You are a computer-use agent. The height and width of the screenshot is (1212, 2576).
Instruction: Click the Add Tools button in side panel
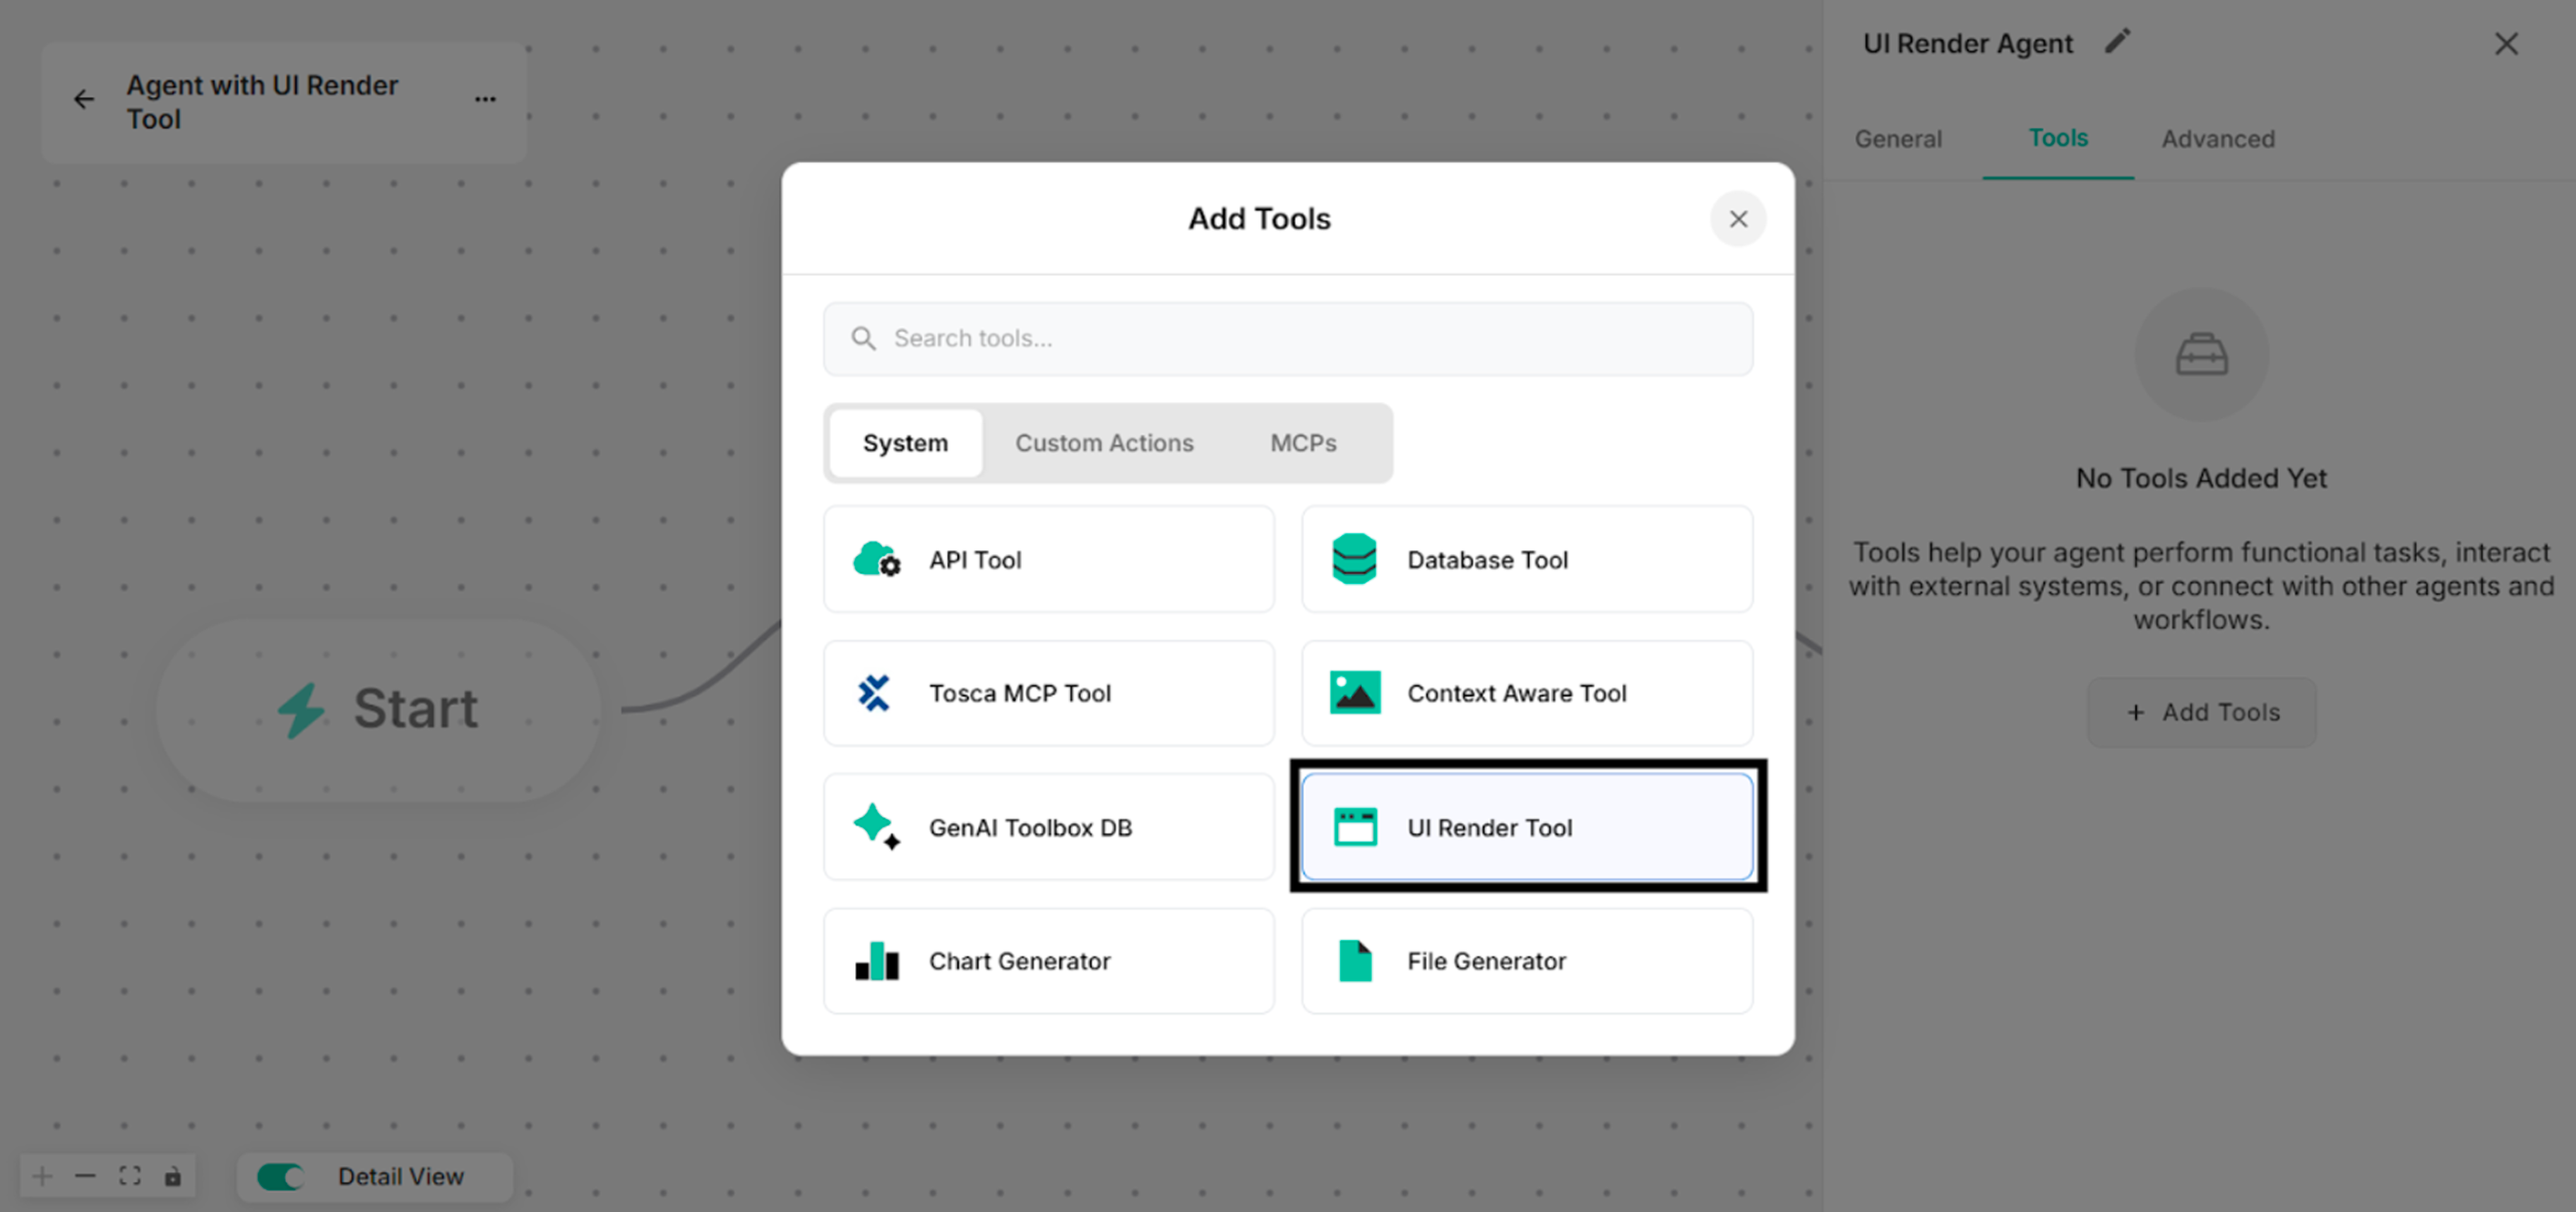pyautogui.click(x=2201, y=713)
